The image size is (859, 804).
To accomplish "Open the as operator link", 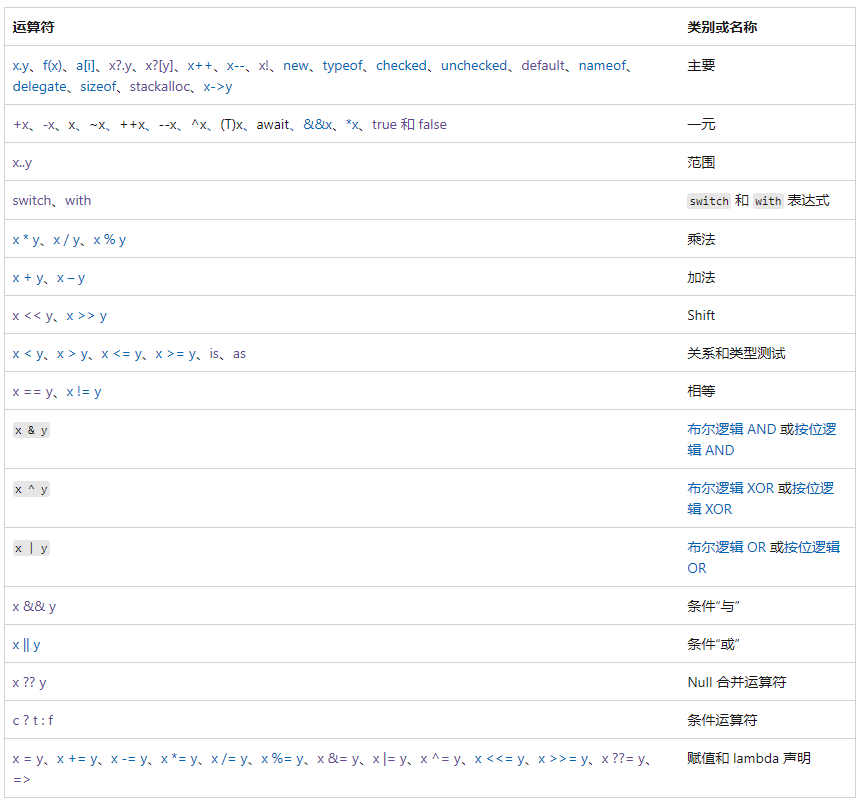I will point(239,354).
